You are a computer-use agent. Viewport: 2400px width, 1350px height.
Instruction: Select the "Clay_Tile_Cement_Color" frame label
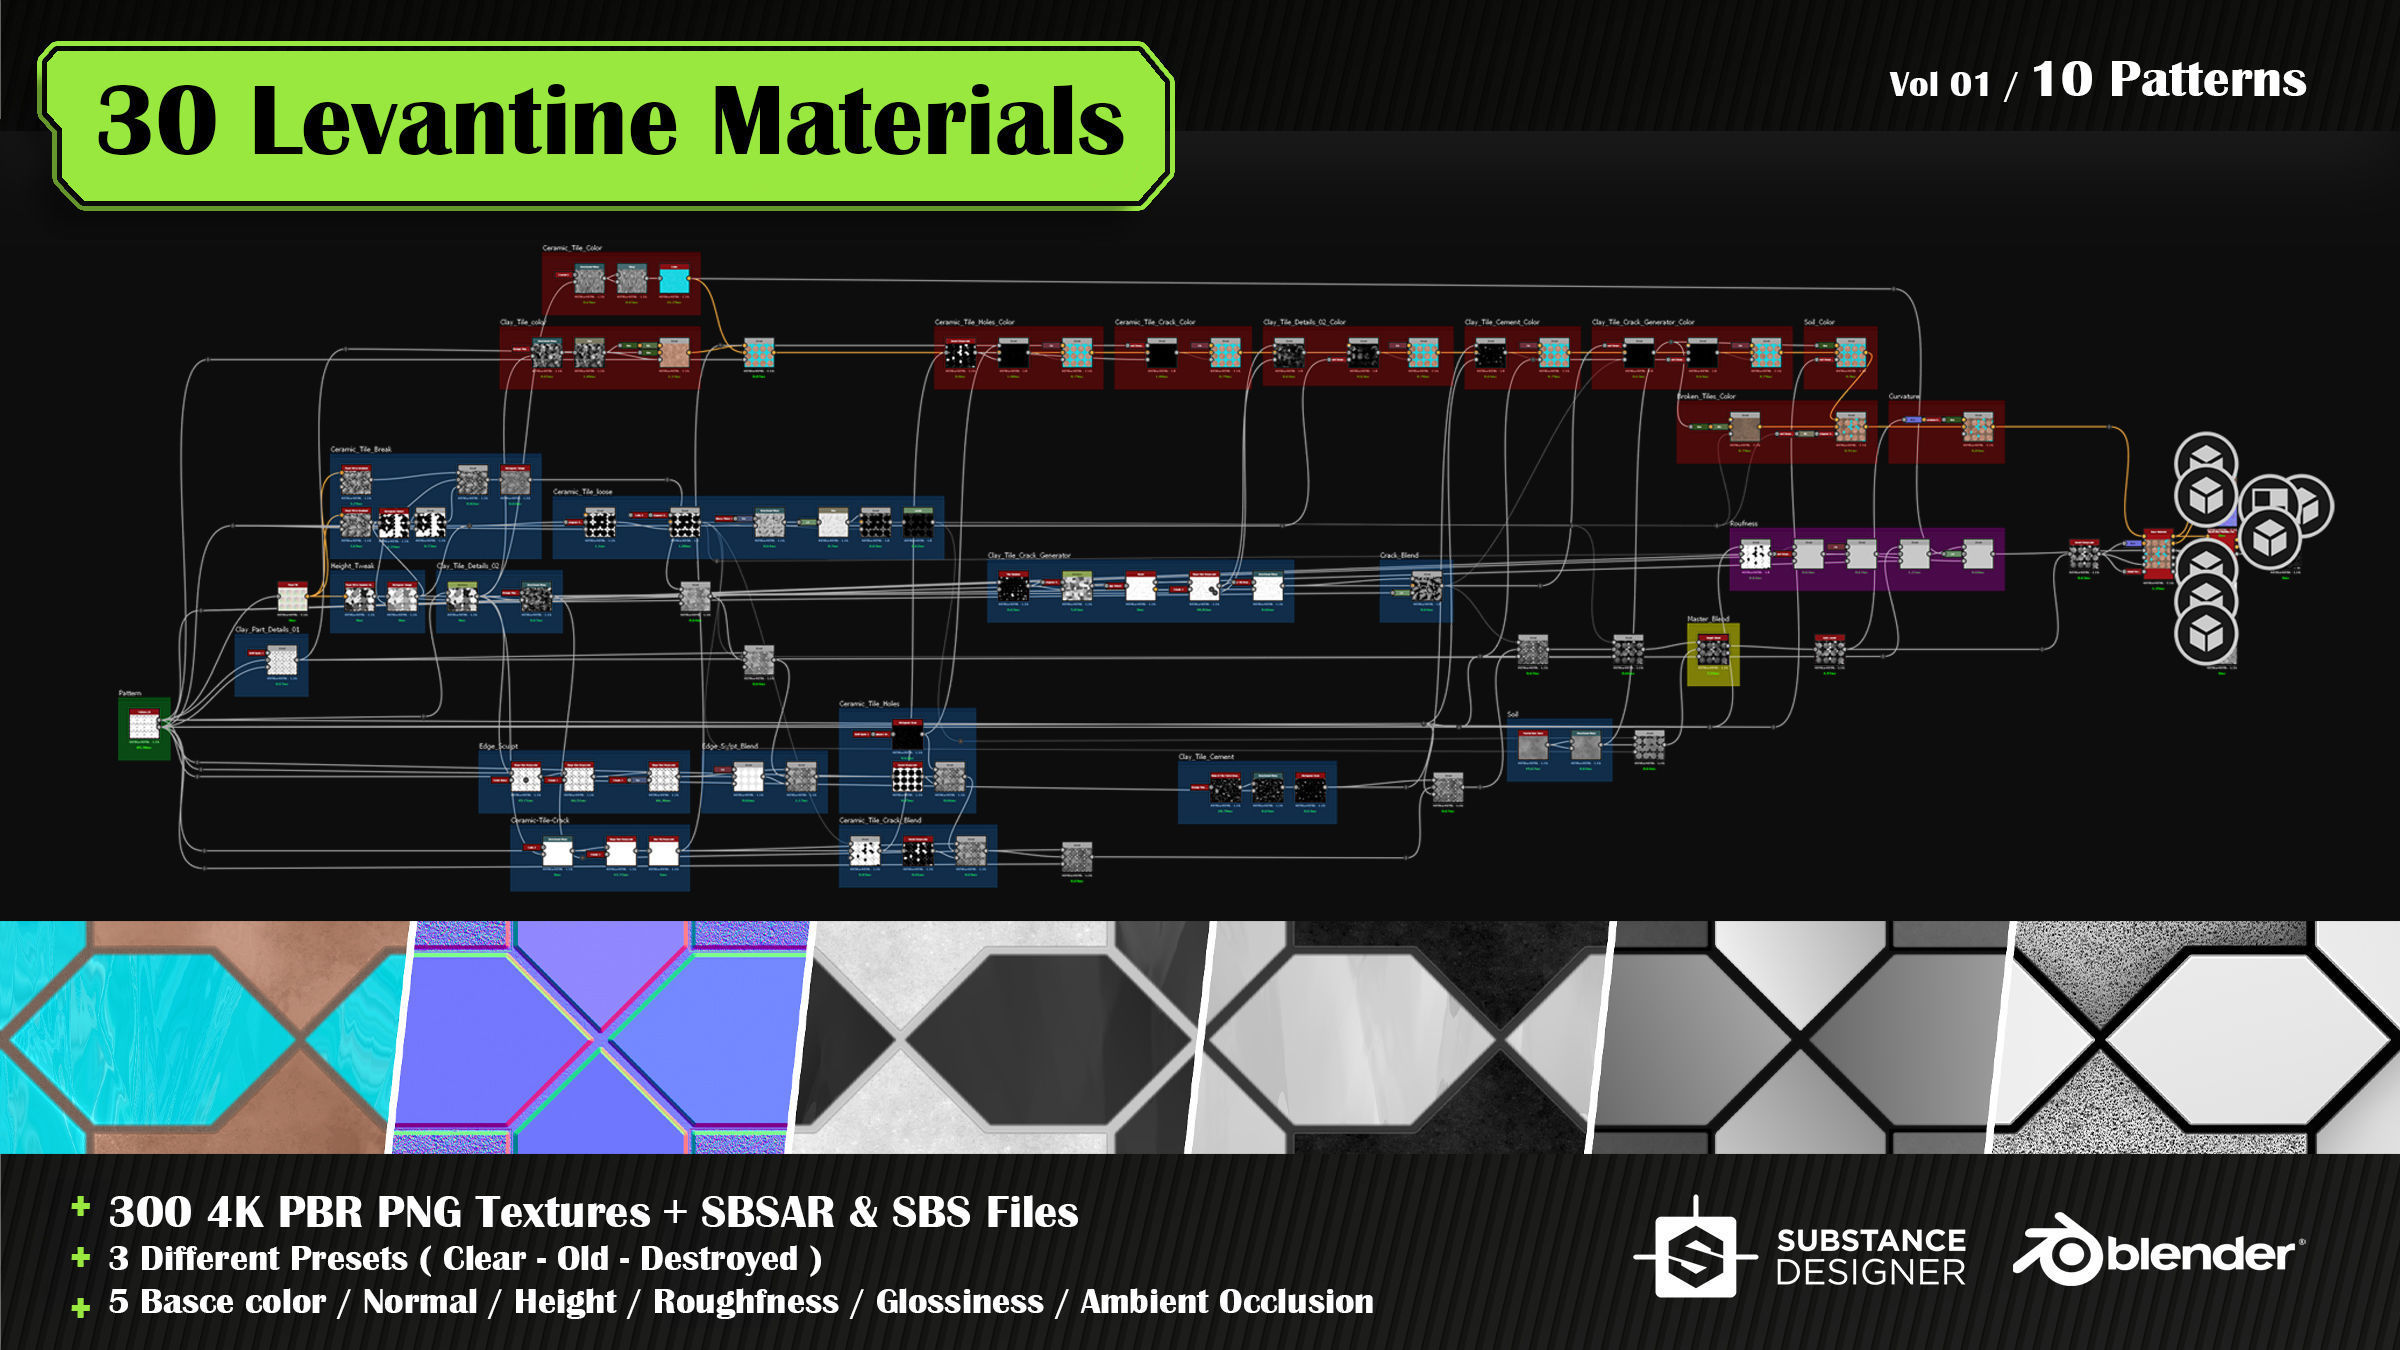point(1502,322)
